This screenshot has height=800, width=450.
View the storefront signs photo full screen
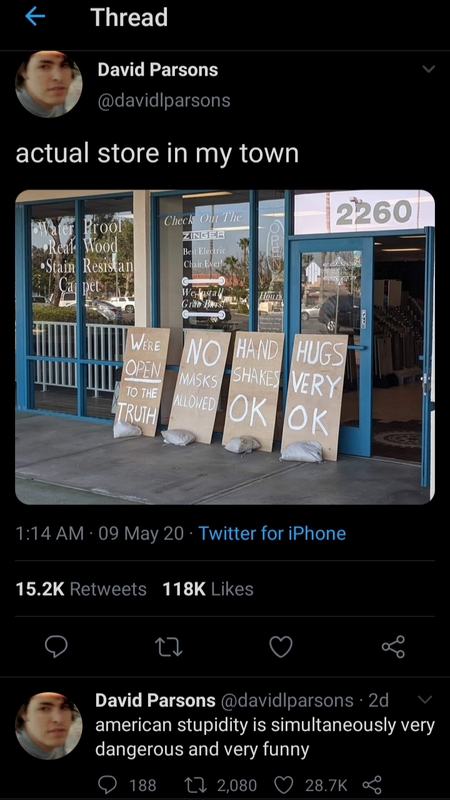pos(225,347)
